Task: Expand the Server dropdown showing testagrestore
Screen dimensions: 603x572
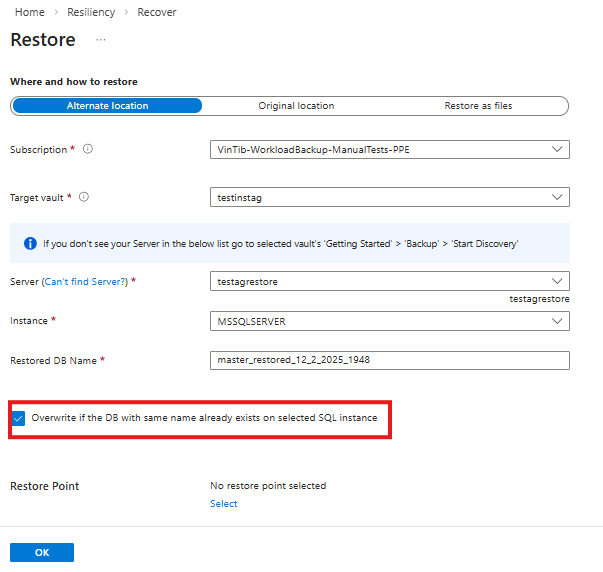Action: coord(390,281)
